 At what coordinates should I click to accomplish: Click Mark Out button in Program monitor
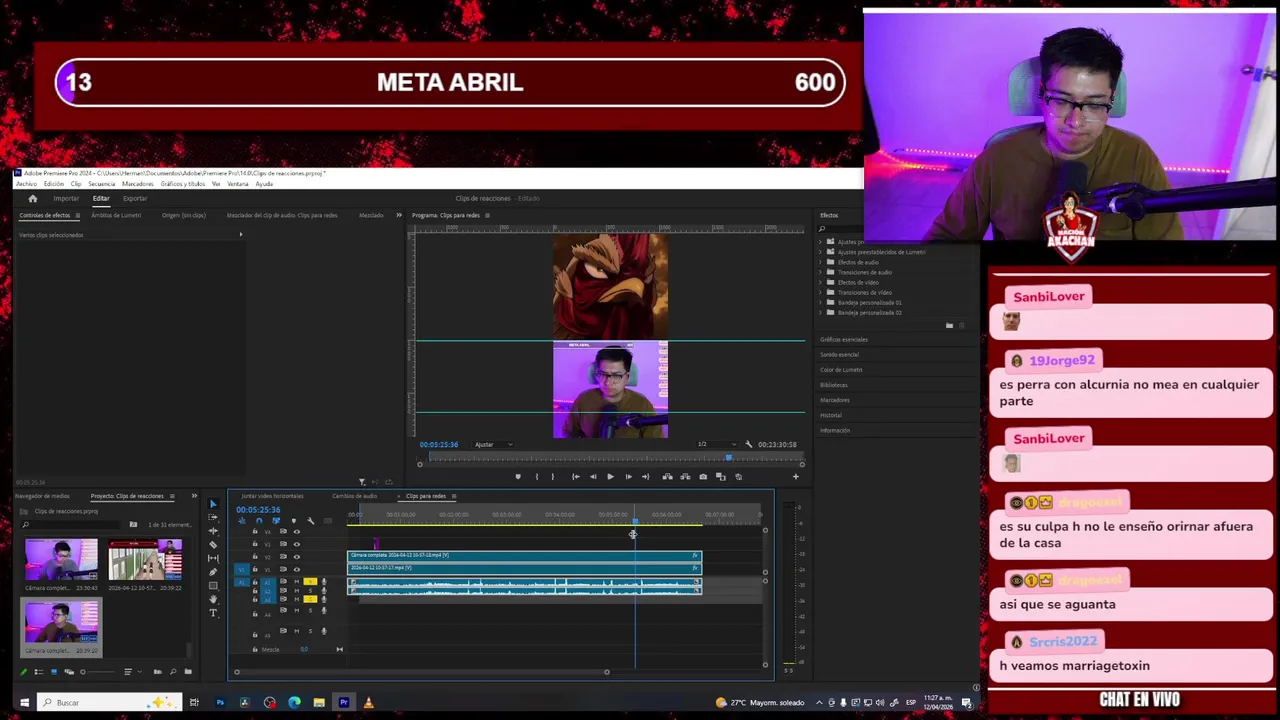point(552,477)
